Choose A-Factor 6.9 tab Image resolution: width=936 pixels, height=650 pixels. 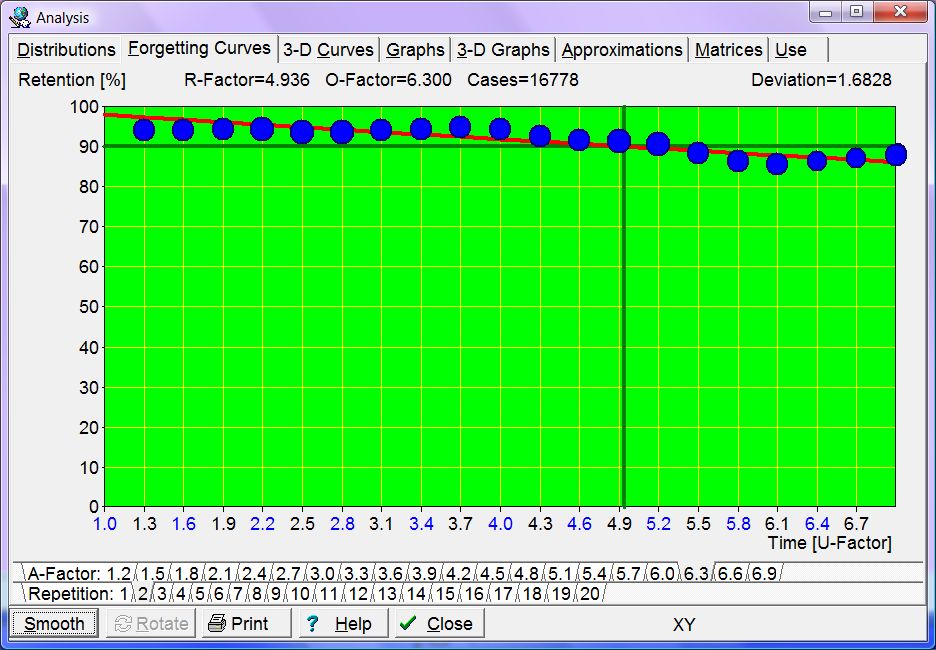point(763,574)
